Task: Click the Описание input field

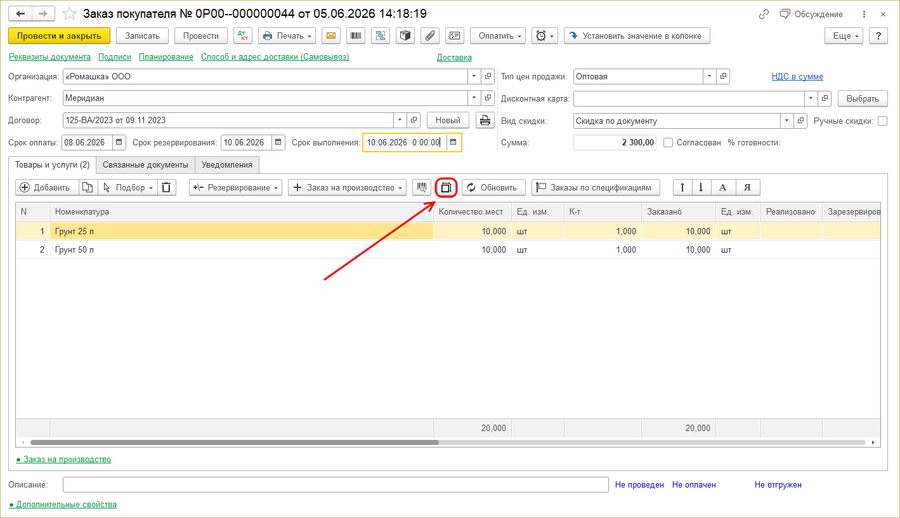Action: tap(336, 485)
